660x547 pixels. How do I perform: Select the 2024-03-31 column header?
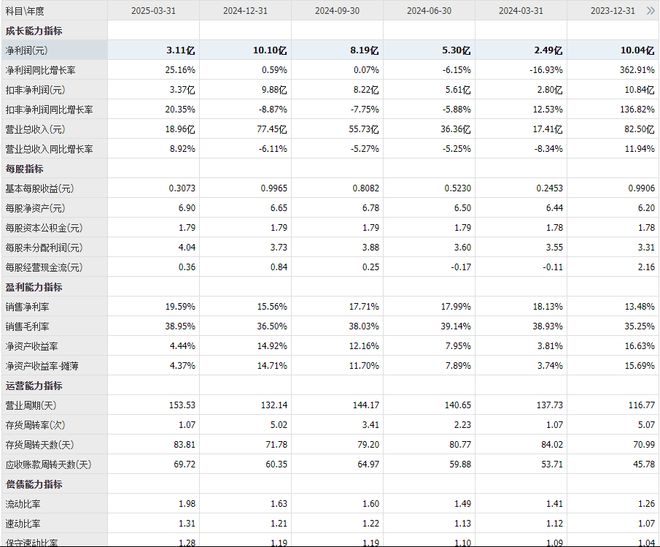[521, 11]
